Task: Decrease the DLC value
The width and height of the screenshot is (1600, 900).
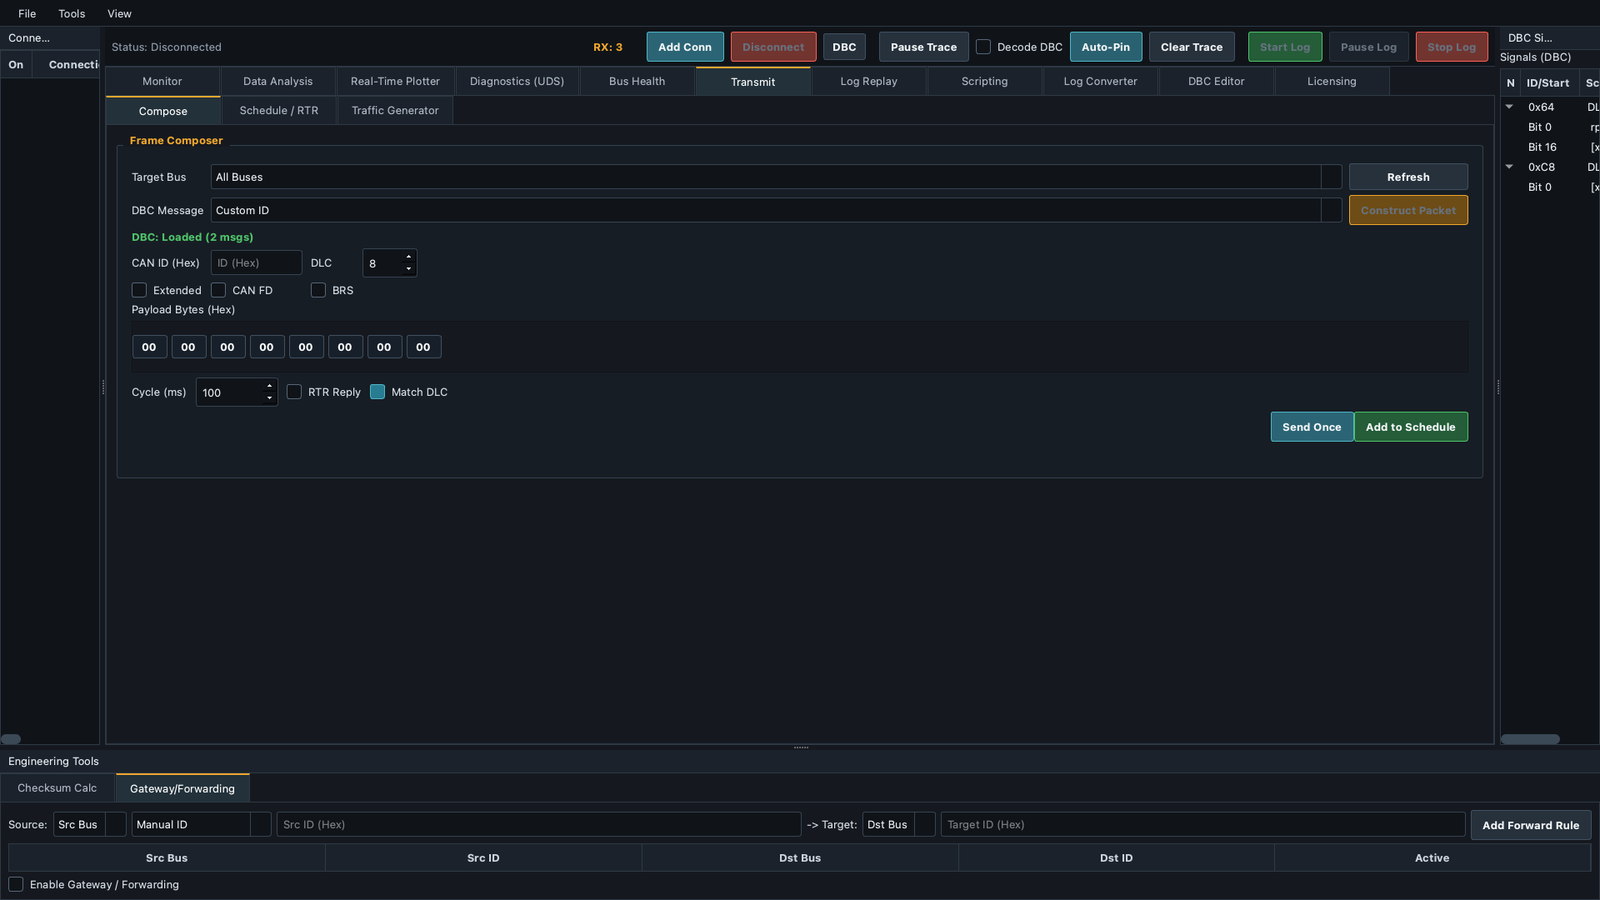Action: click(x=408, y=269)
